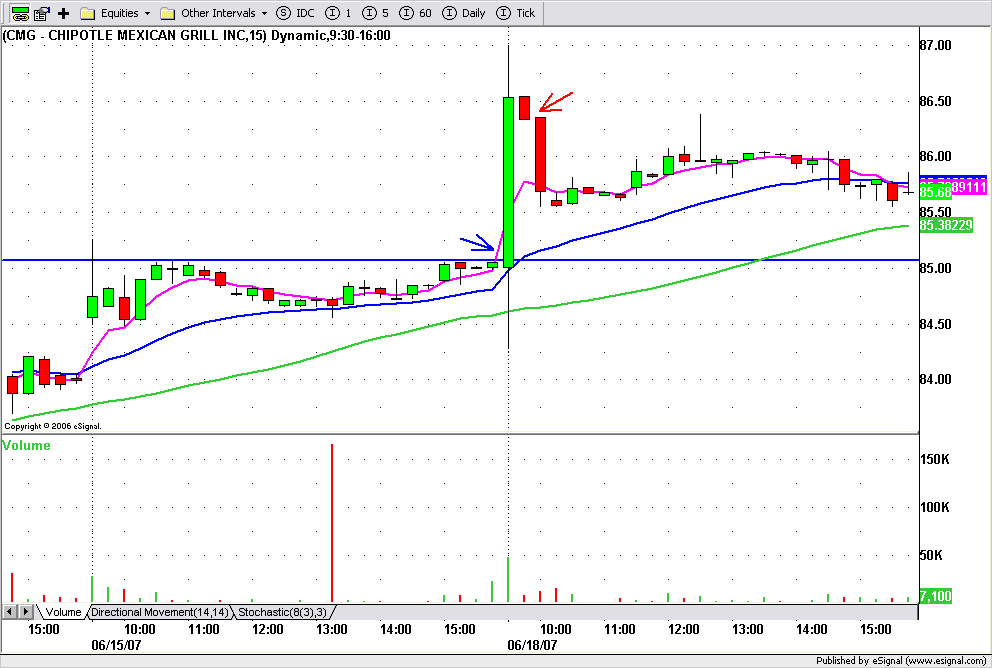992x668 pixels.
Task: Click the green 85.38229 price label
Action: (946, 225)
